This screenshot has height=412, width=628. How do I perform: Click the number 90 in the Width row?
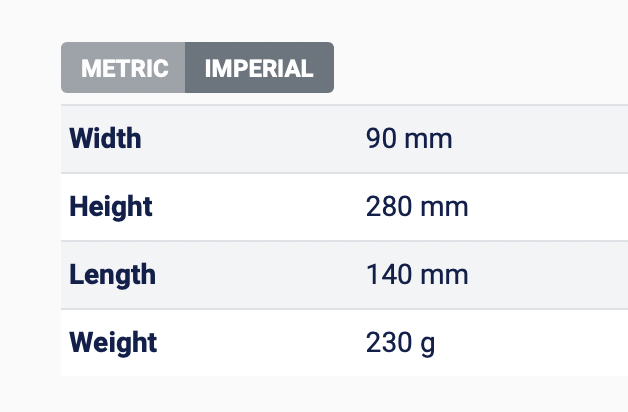(x=381, y=139)
